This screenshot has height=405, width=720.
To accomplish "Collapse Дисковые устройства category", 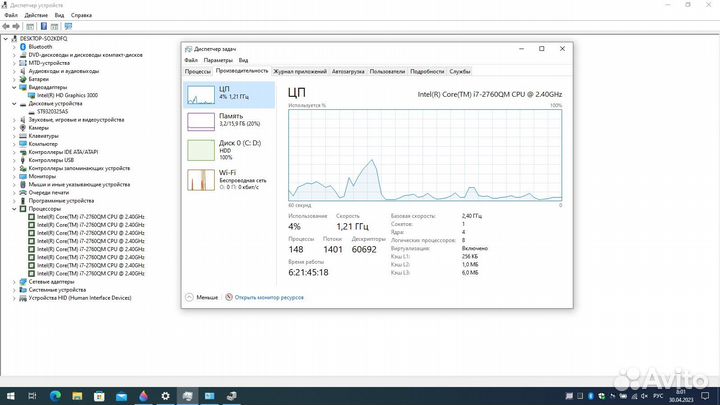I will 14,104.
